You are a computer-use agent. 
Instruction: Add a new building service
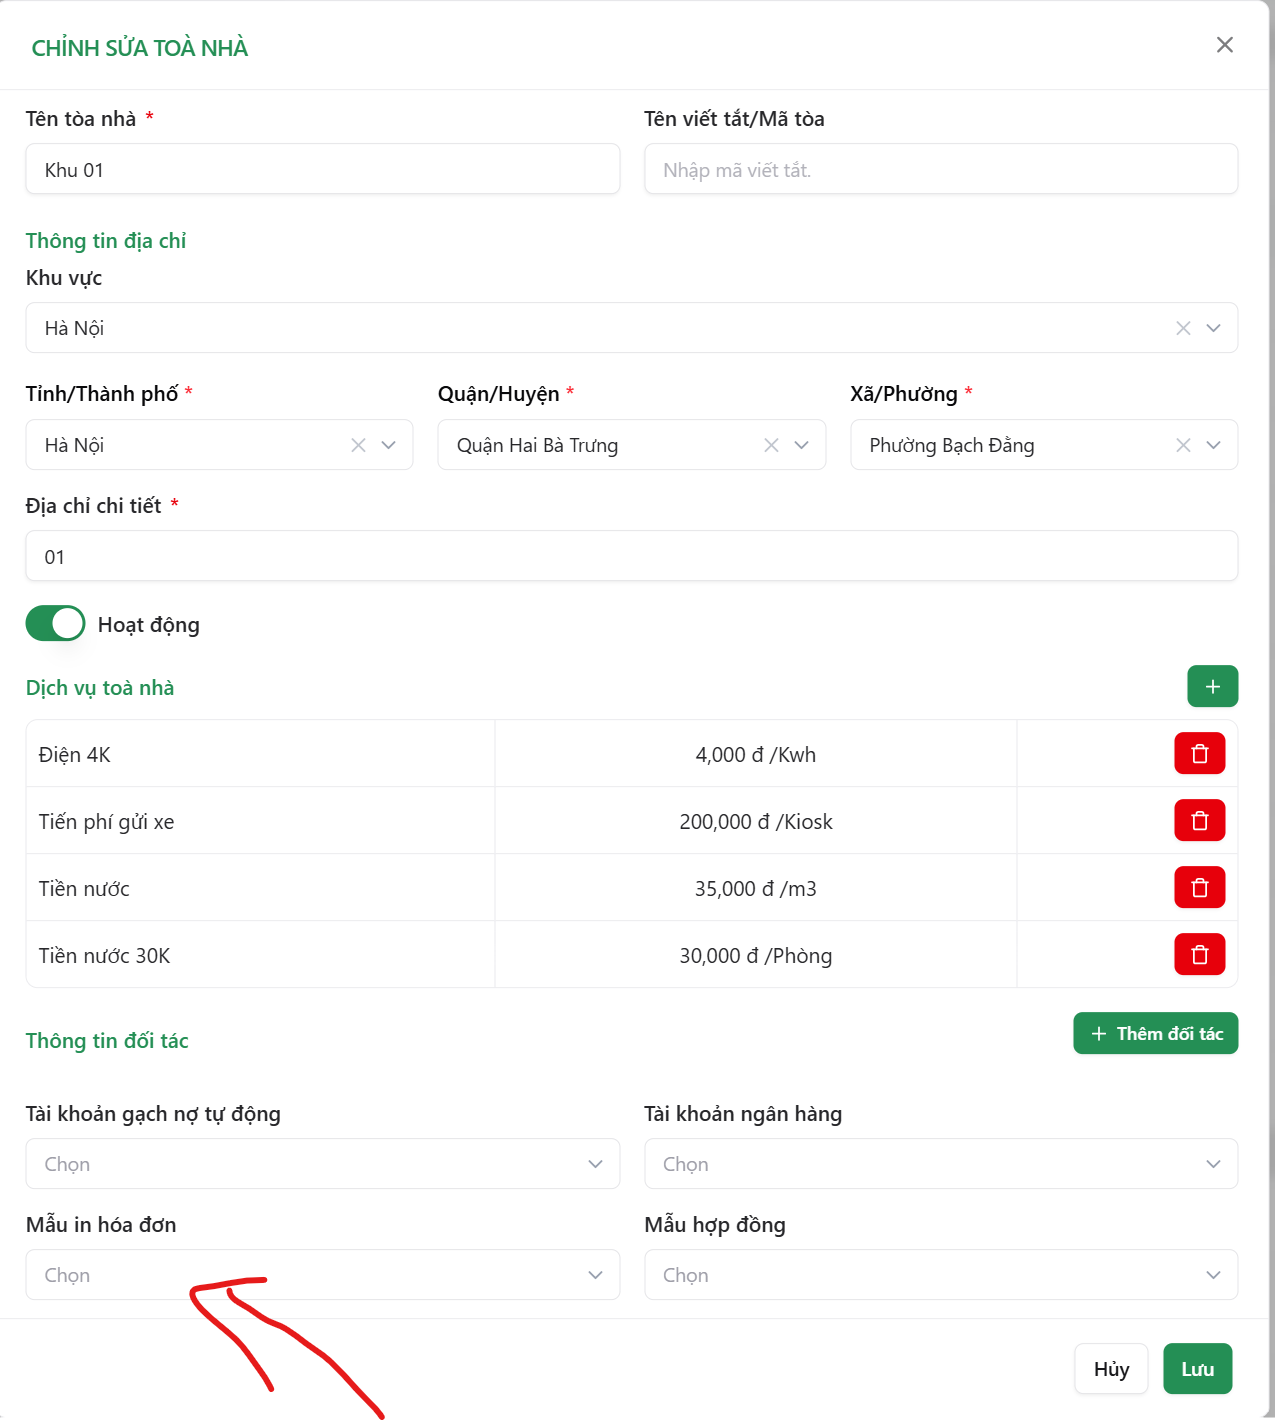(x=1212, y=687)
